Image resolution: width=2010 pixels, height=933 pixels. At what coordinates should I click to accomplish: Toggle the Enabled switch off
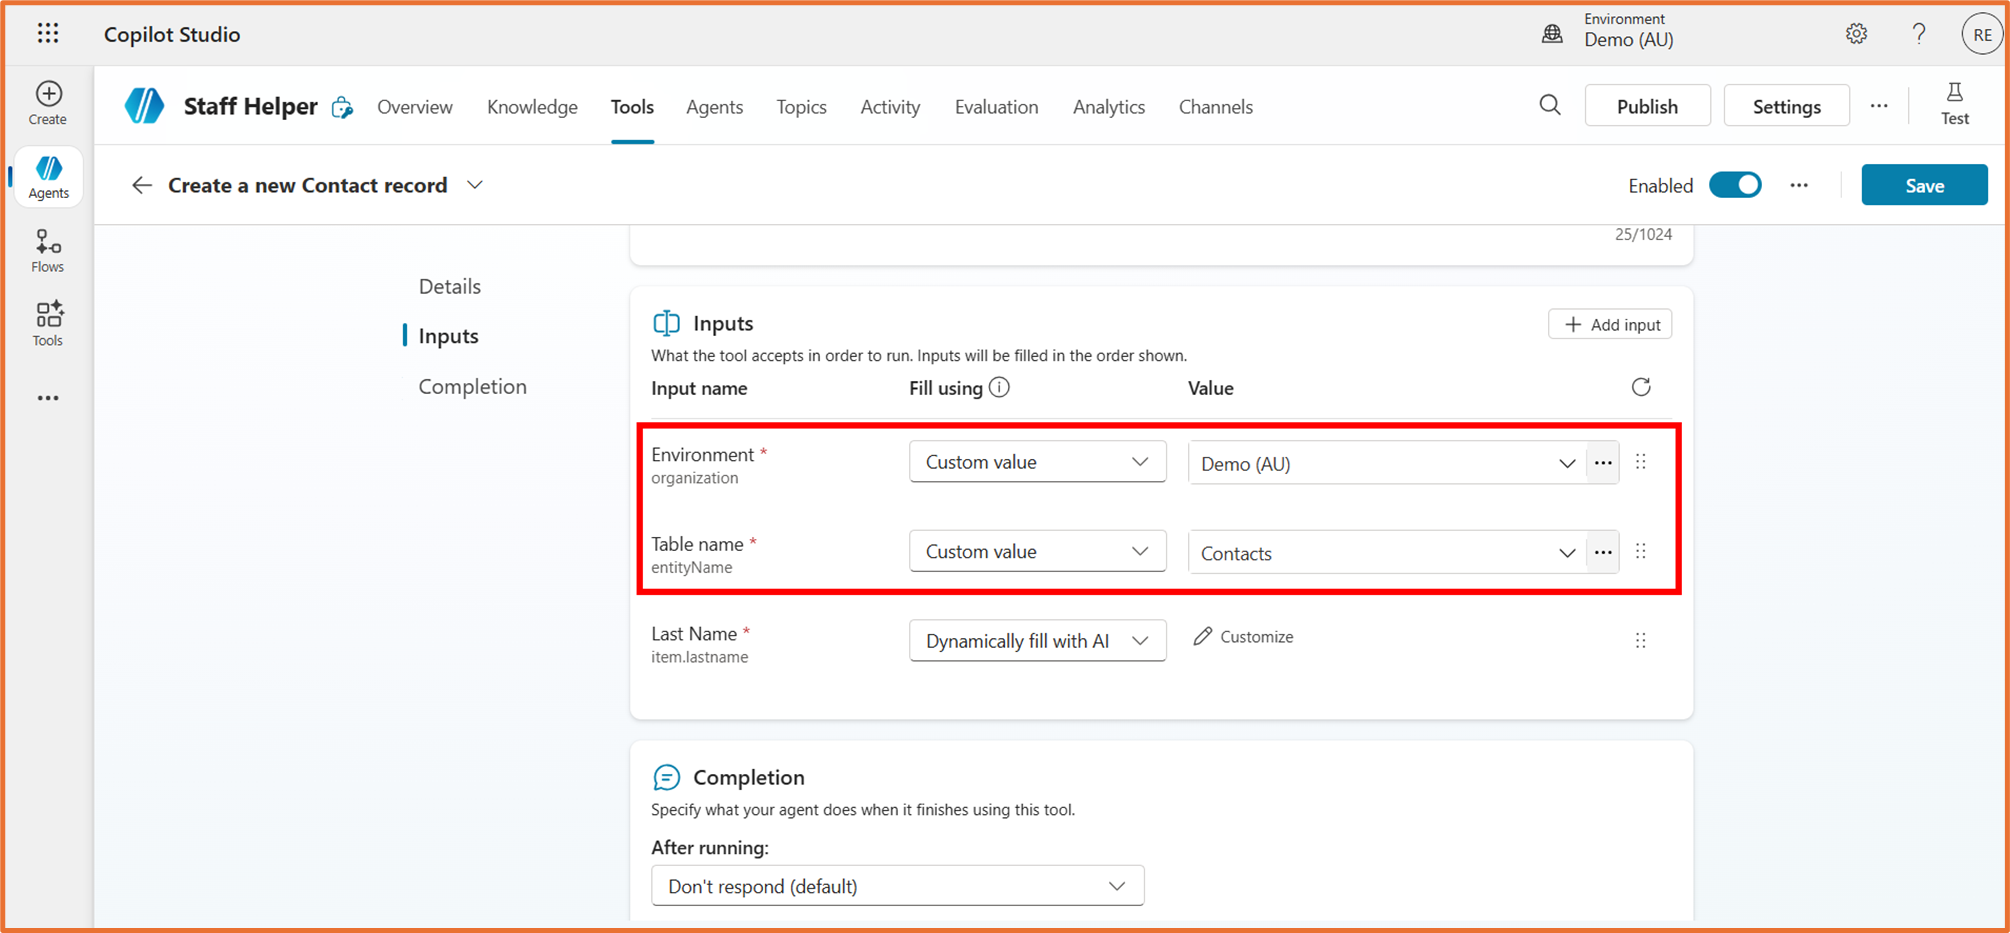click(1735, 185)
